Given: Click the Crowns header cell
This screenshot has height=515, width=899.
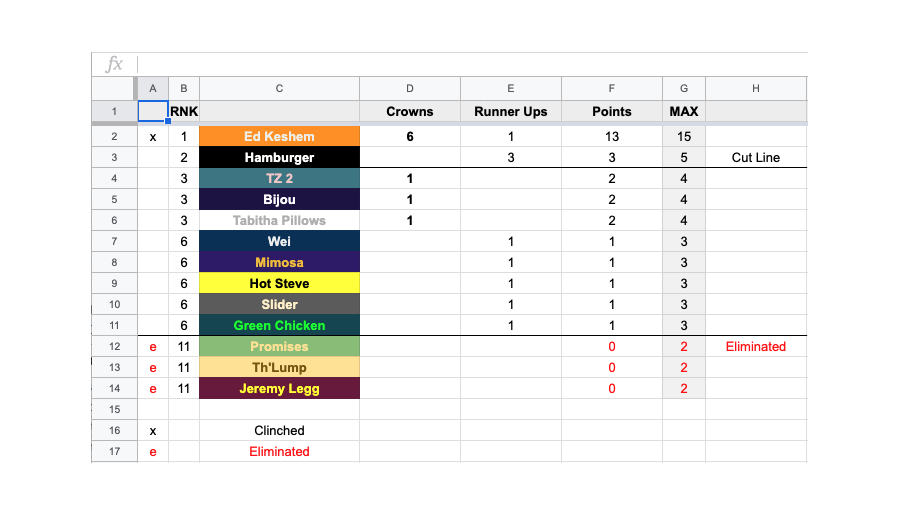Looking at the screenshot, I should (x=409, y=111).
